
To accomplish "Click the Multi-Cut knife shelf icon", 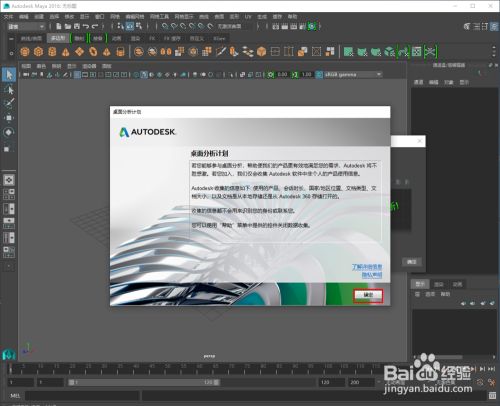I will (x=220, y=52).
